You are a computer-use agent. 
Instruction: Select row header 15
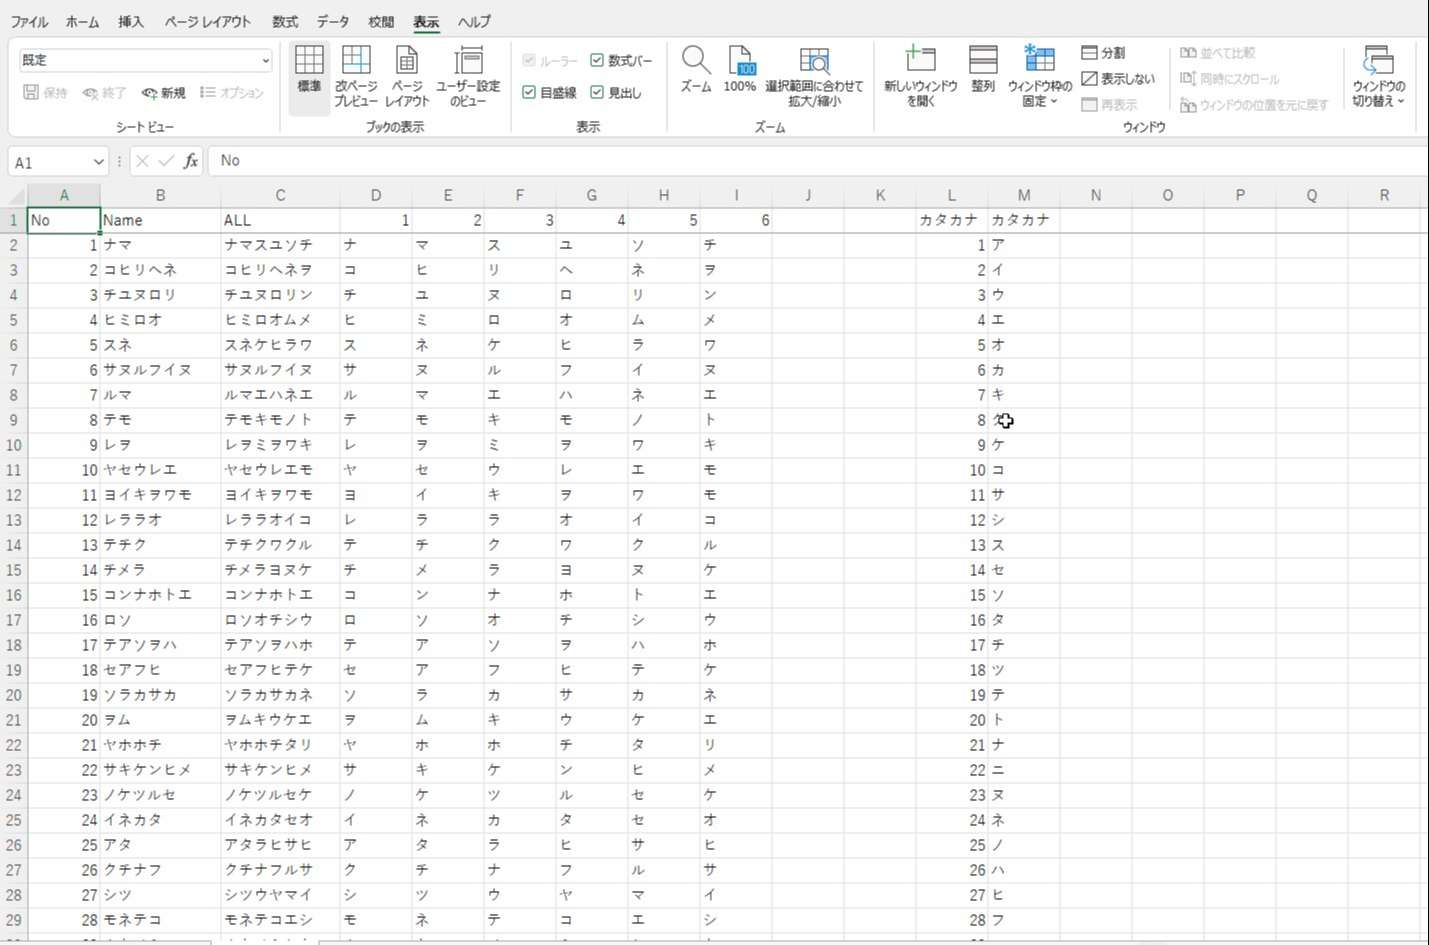click(x=14, y=570)
